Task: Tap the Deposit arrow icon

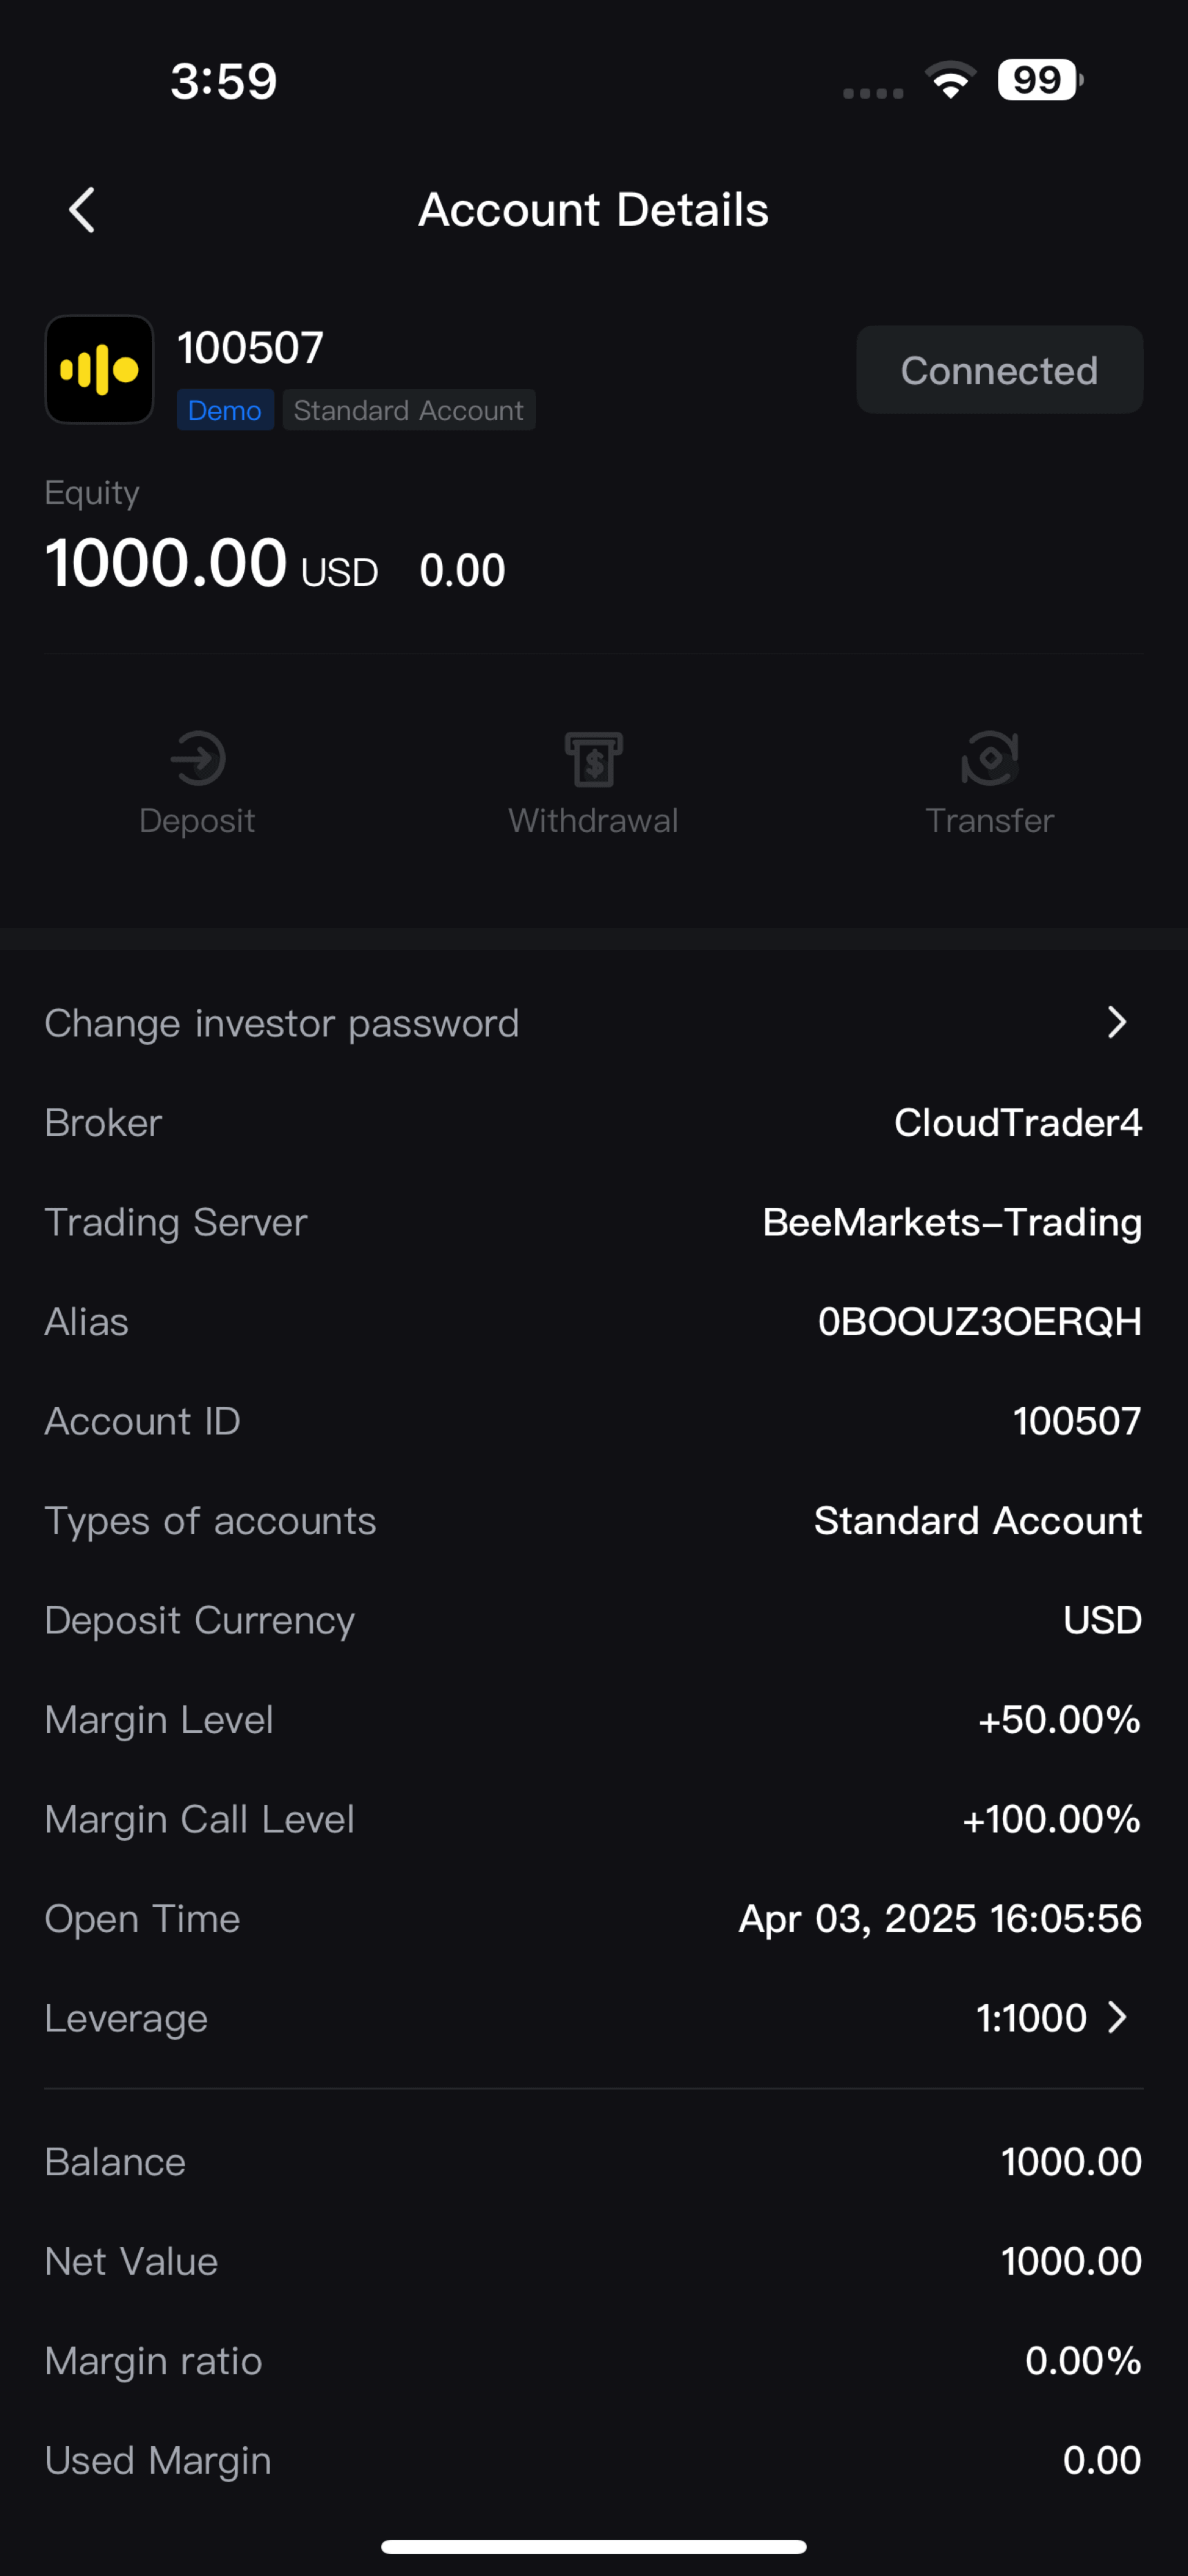Action: click(x=197, y=758)
